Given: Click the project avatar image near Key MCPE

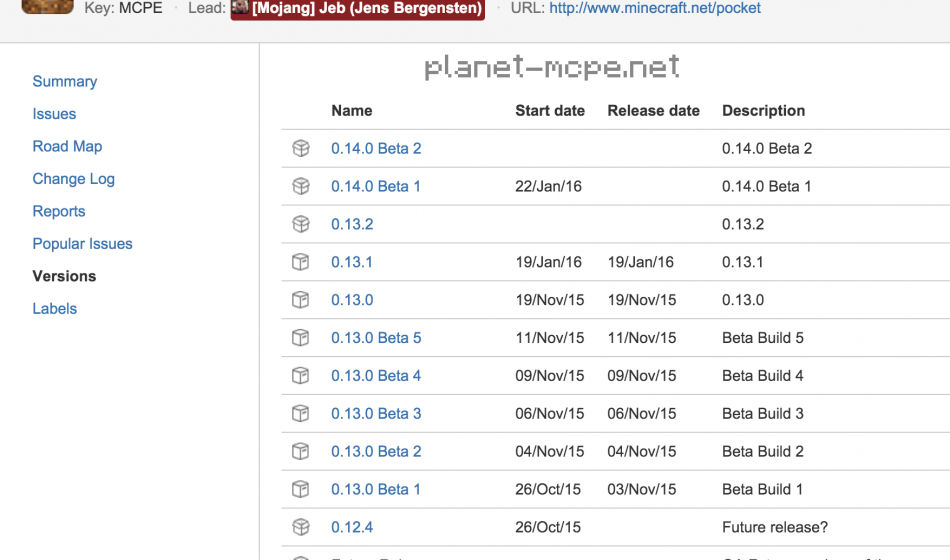Looking at the screenshot, I should click(x=47, y=7).
